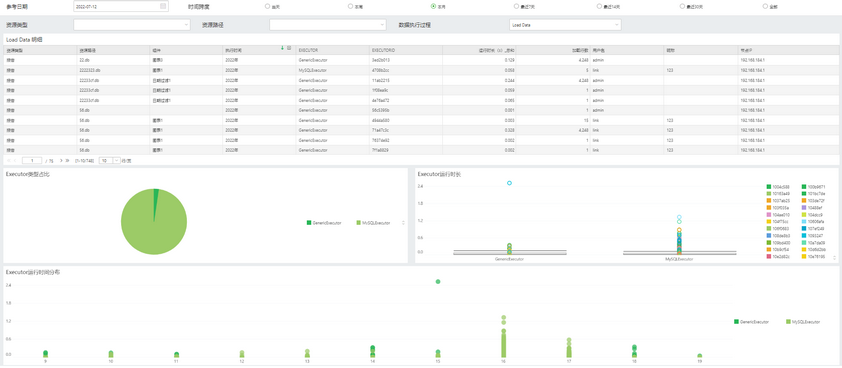The width and height of the screenshot is (842, 368).
Task: Click the reference date field 2022-07-12
Action: [x=121, y=6]
